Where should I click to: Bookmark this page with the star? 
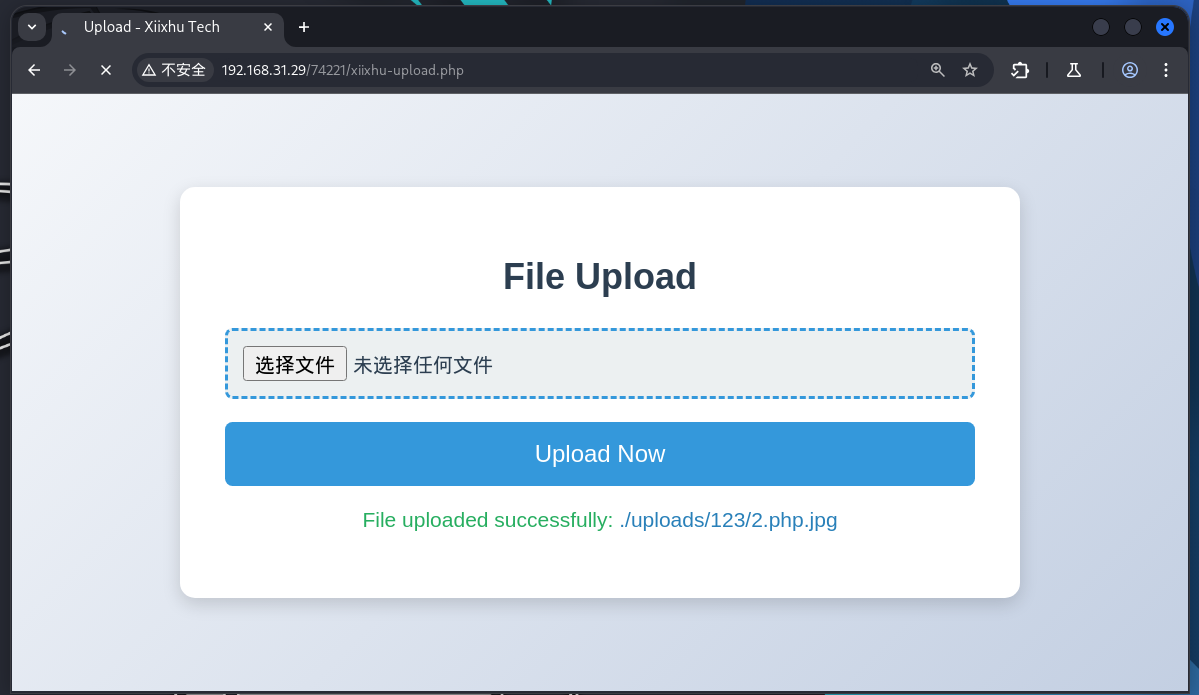(970, 70)
